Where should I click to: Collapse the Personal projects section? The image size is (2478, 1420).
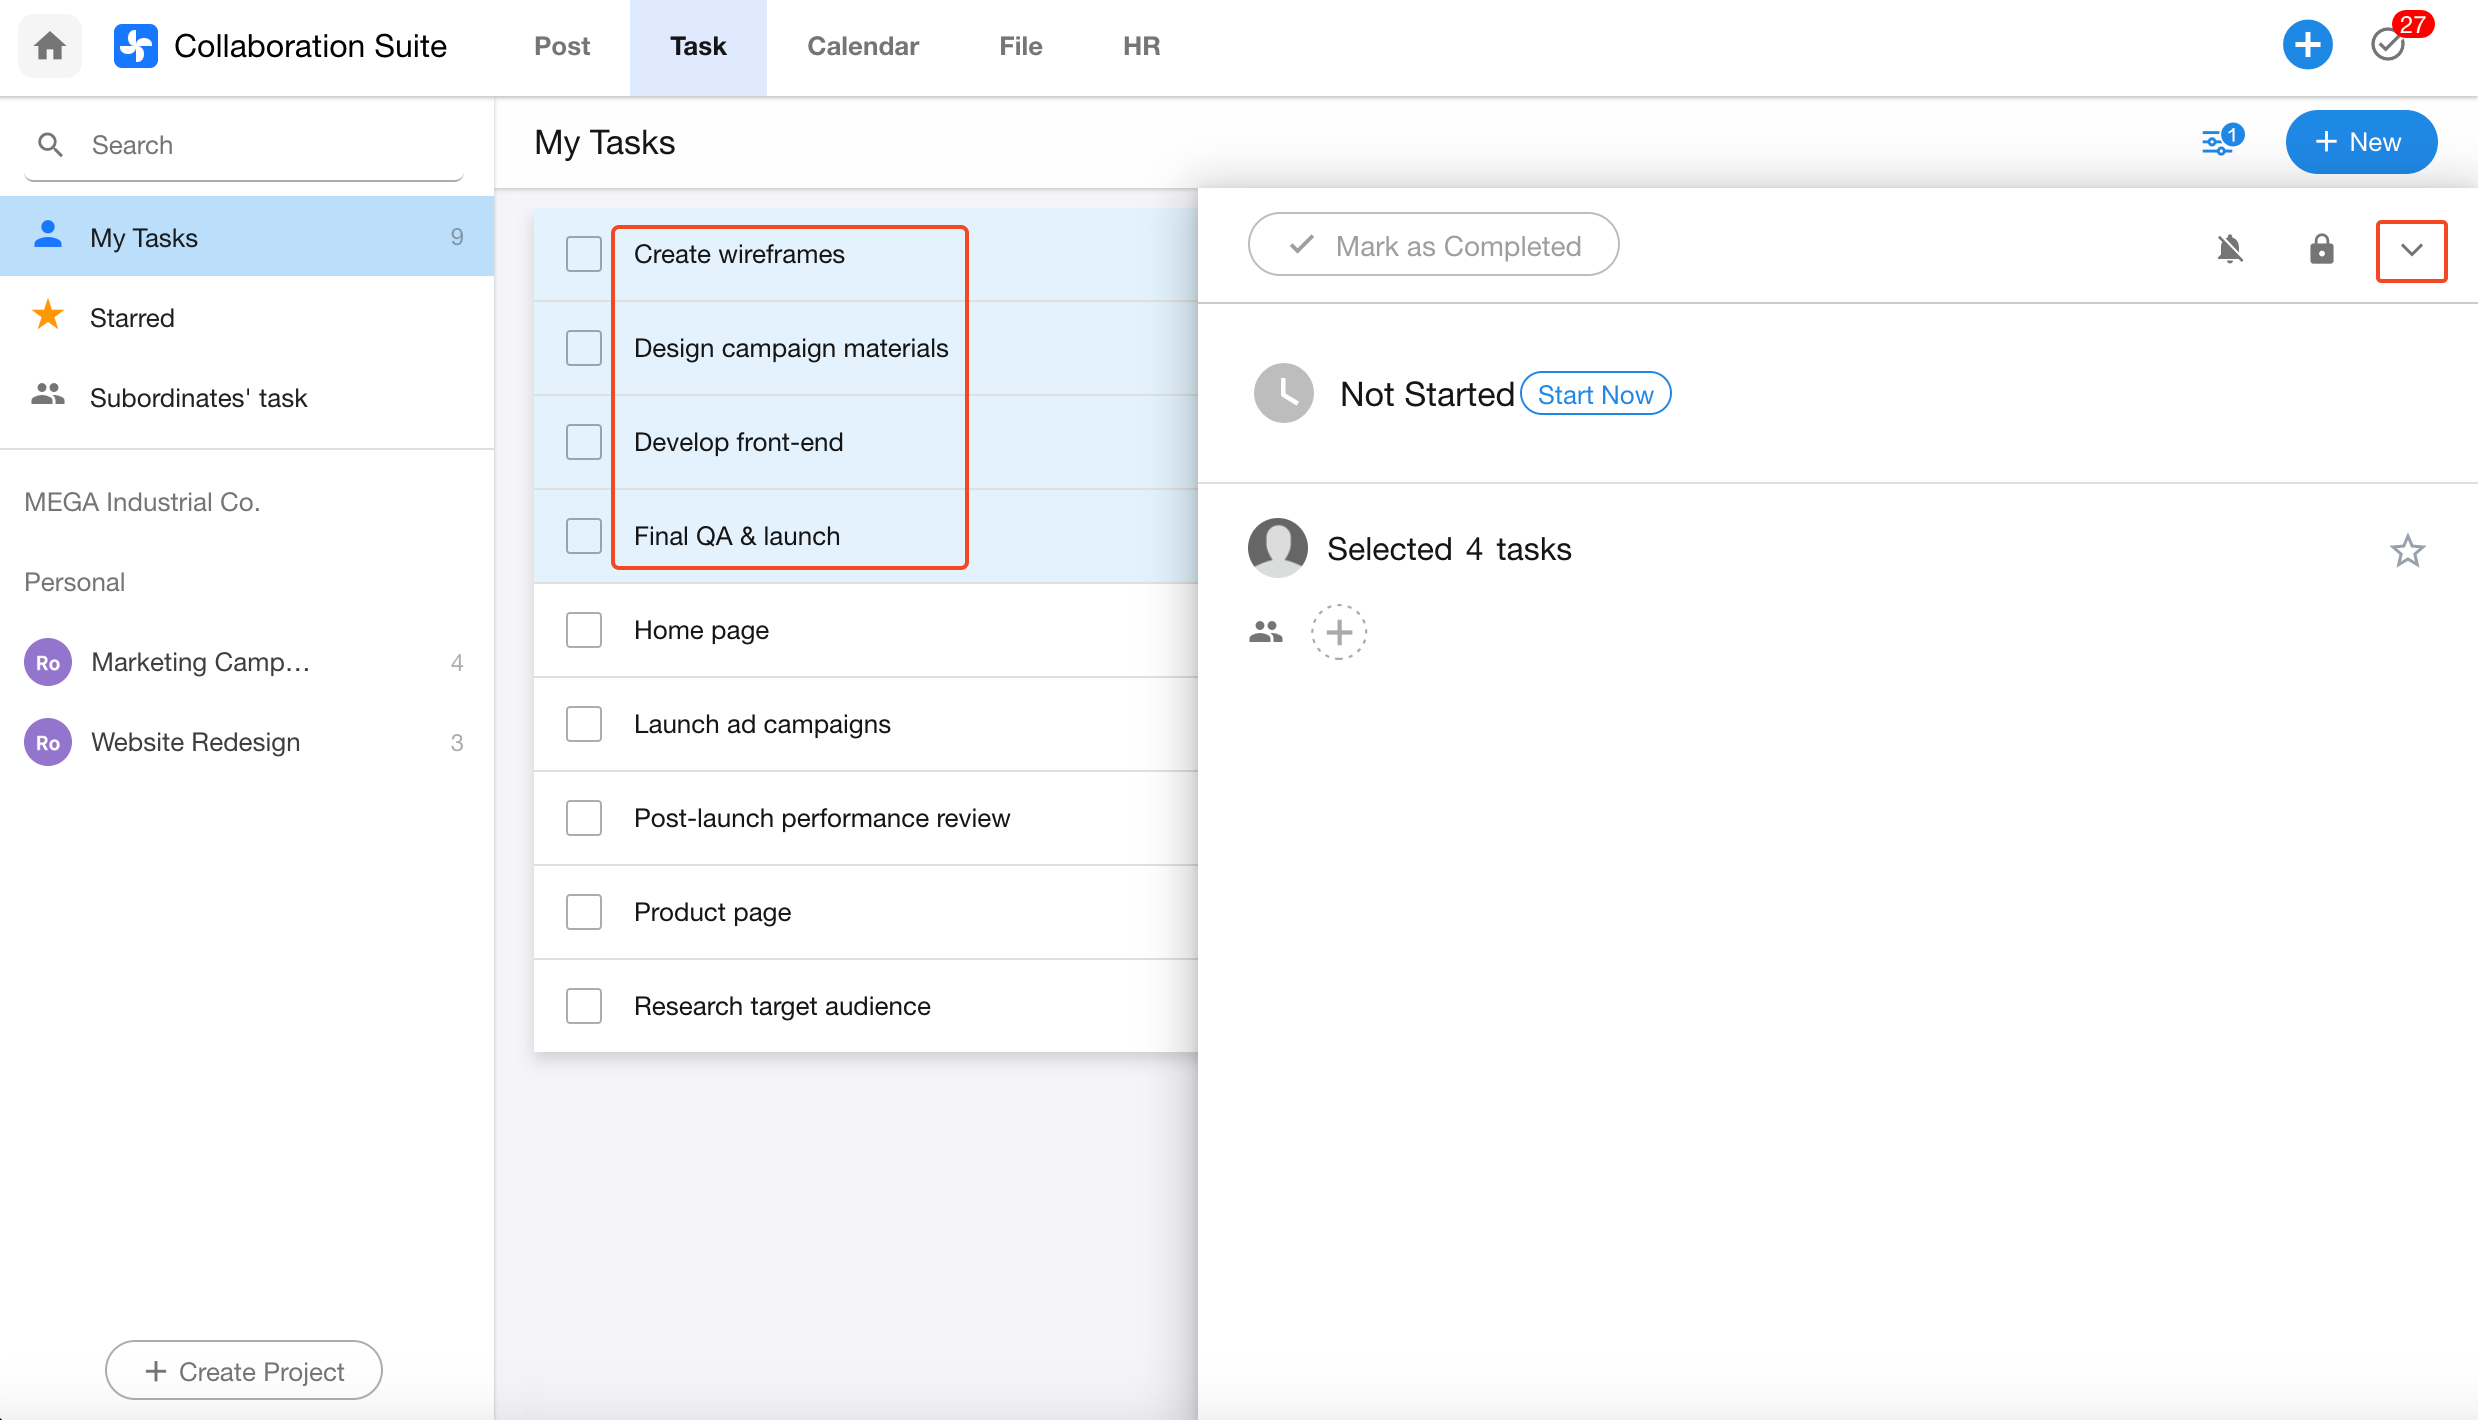click(x=75, y=582)
